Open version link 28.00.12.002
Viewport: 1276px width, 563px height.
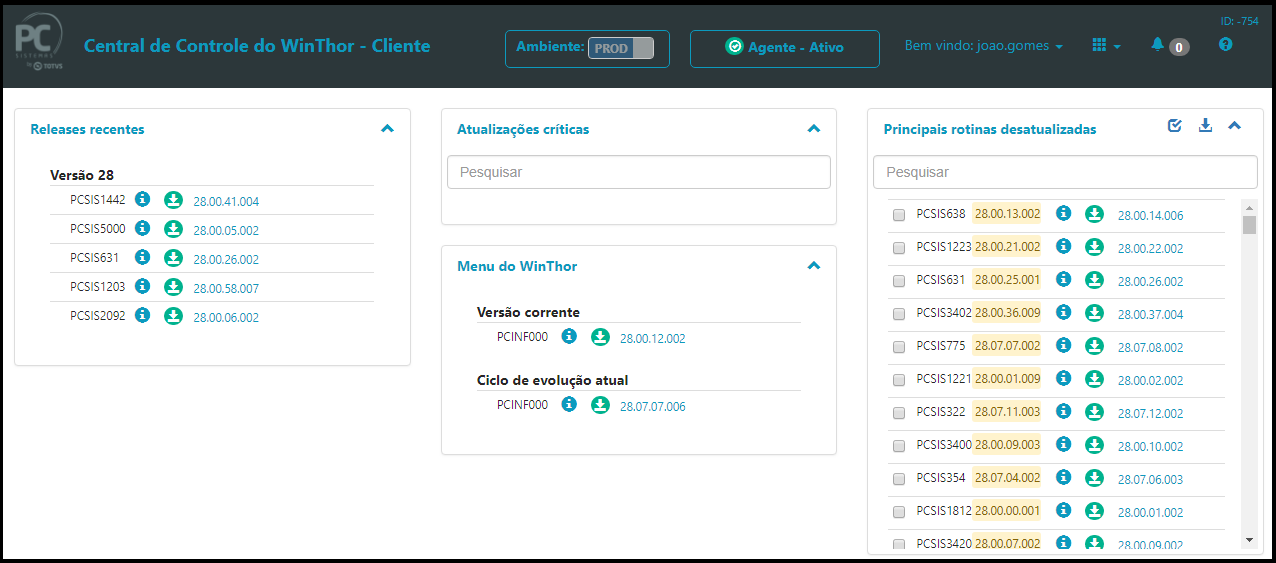(x=653, y=339)
